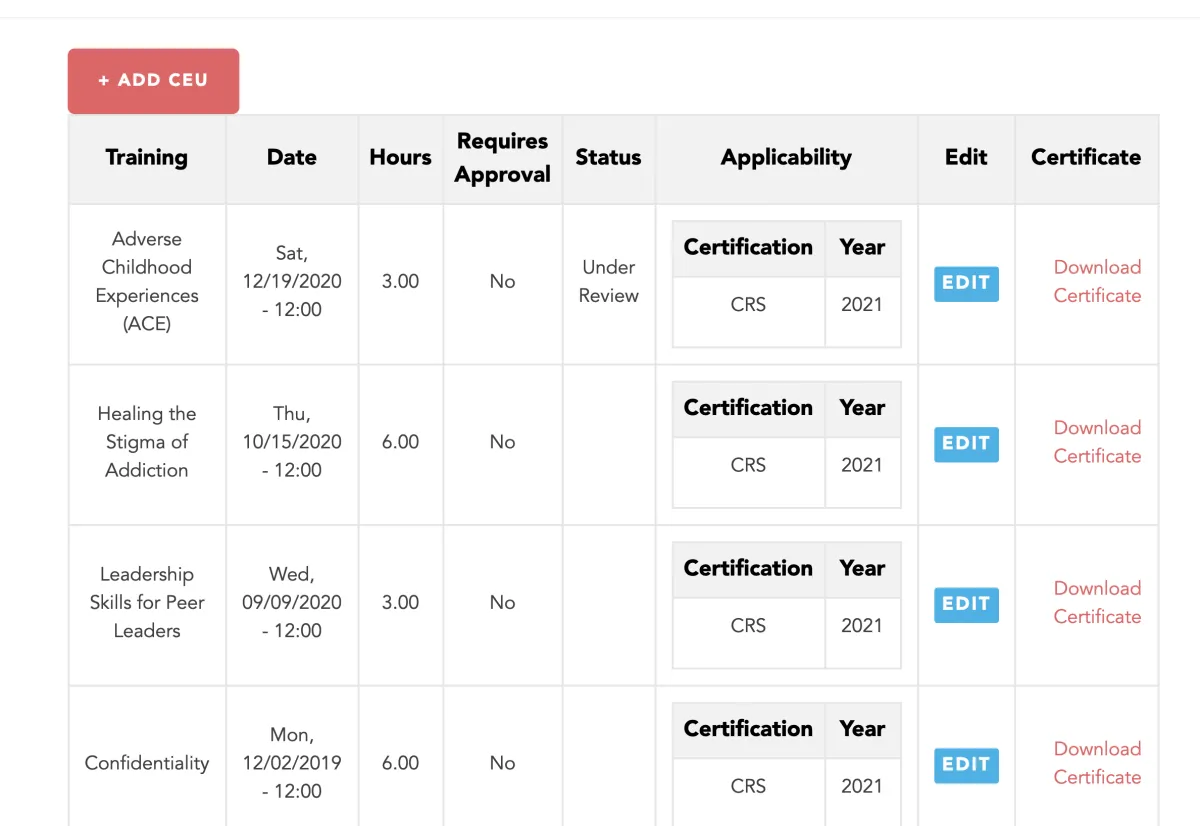Screen dimensions: 1200x826
Task: Select the Applicability column header
Action: pyautogui.click(x=786, y=158)
